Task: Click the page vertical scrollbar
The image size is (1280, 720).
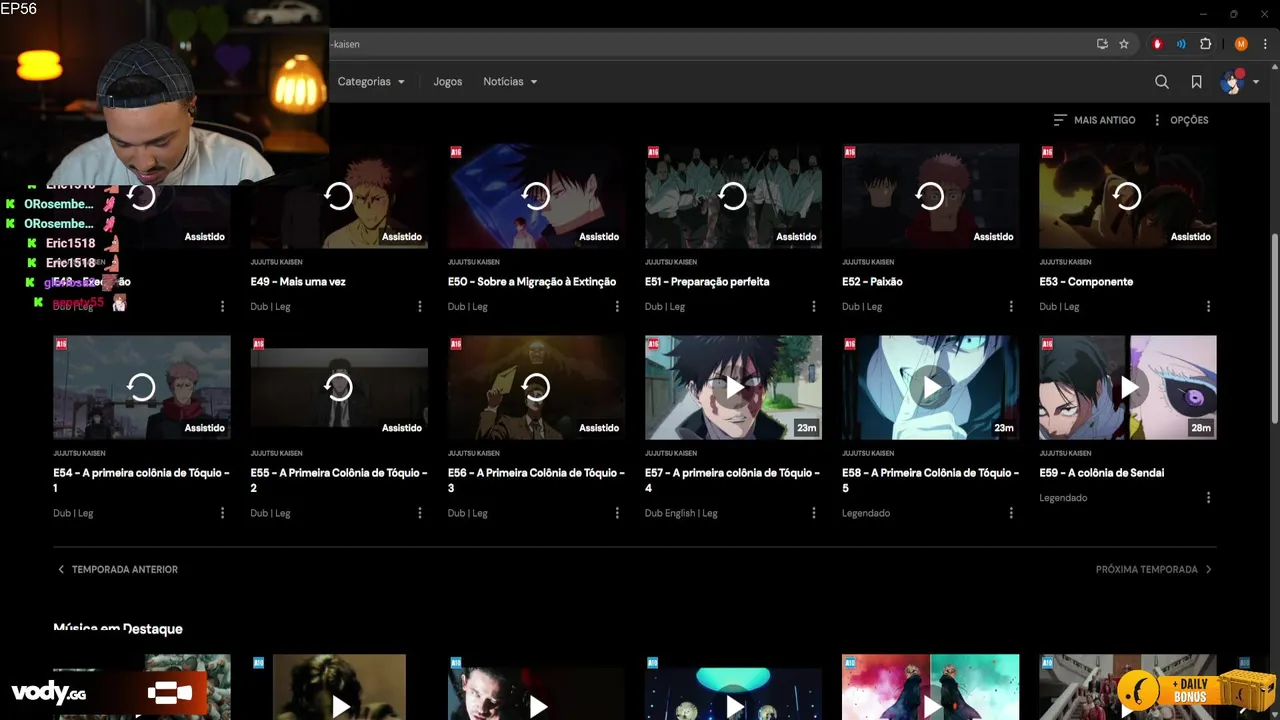Action: point(1274,330)
